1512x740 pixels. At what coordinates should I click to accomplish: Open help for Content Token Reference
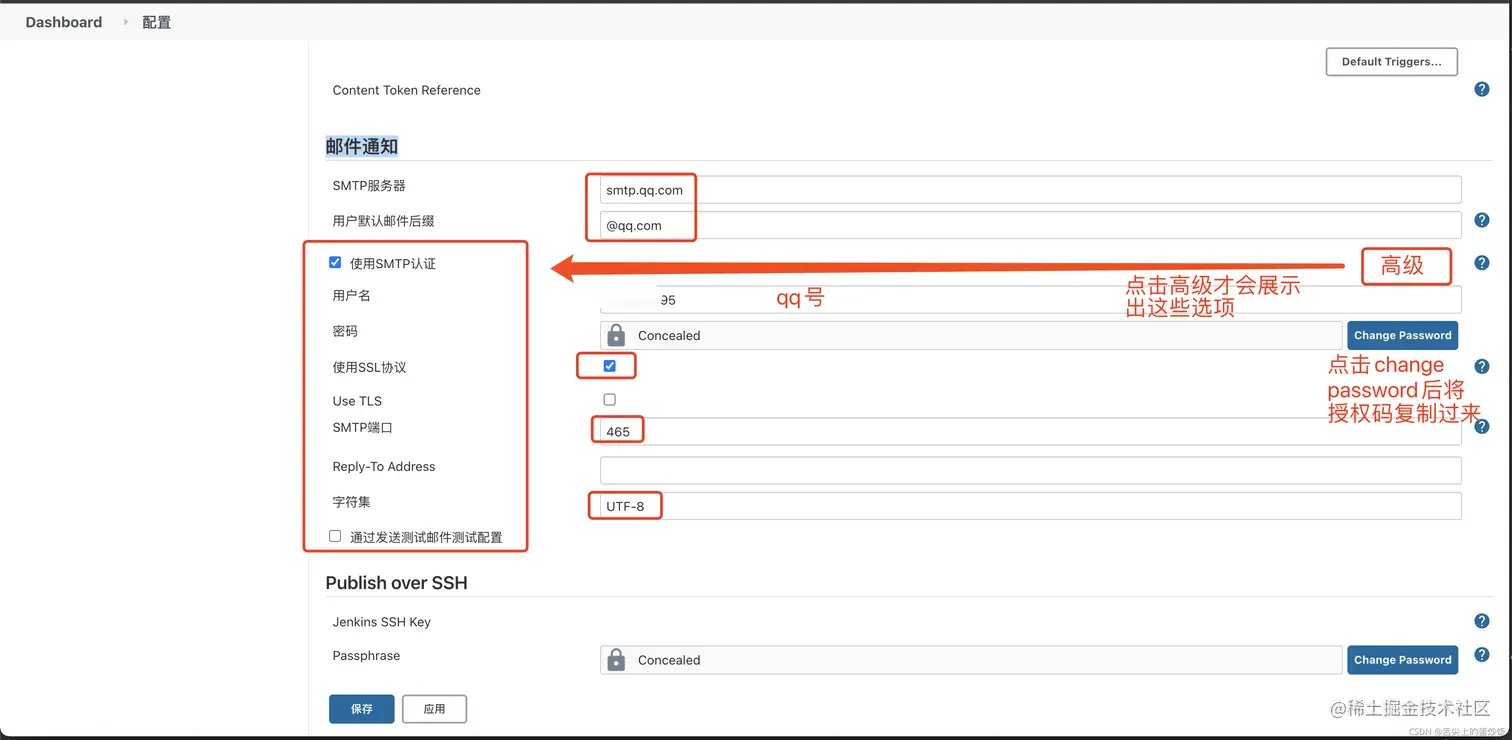click(x=1482, y=90)
